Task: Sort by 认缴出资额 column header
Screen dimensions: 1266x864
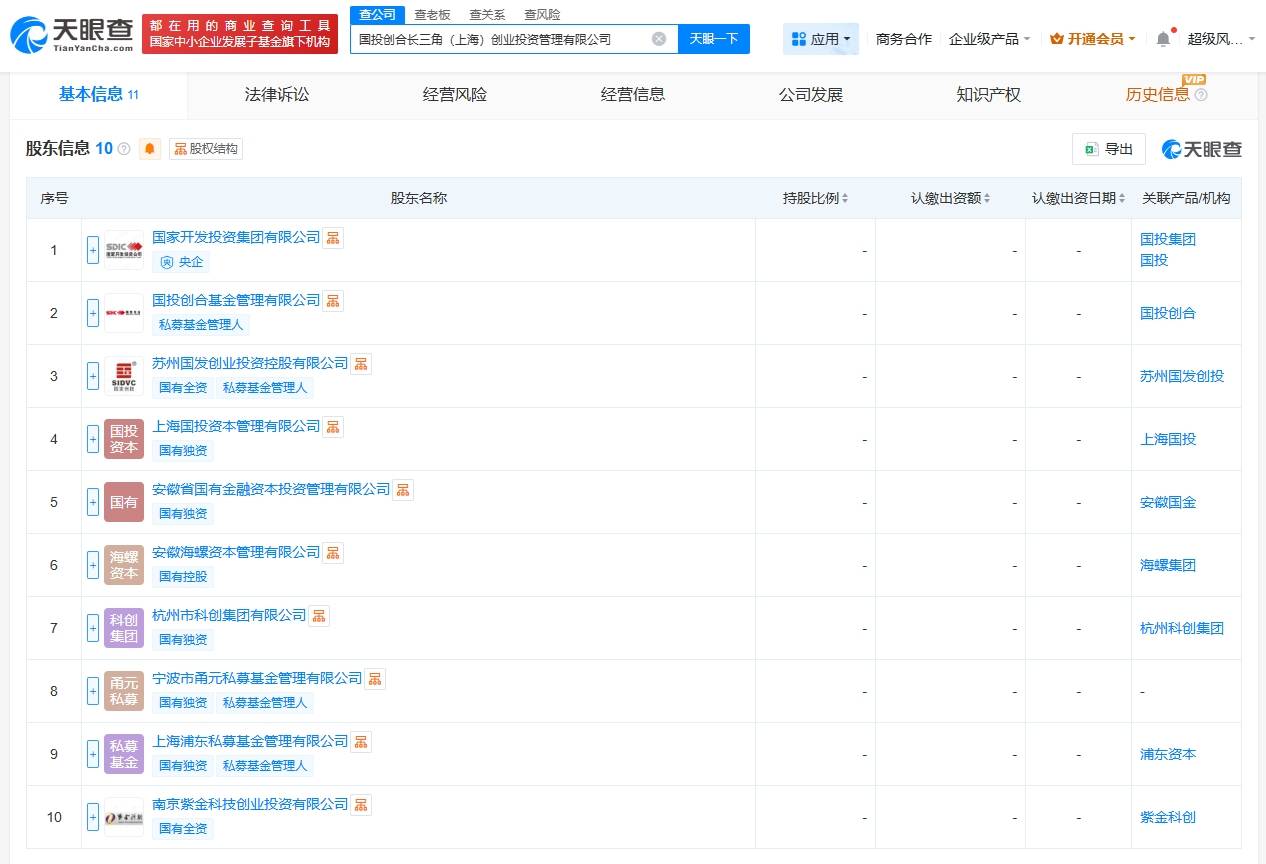Action: (x=950, y=198)
